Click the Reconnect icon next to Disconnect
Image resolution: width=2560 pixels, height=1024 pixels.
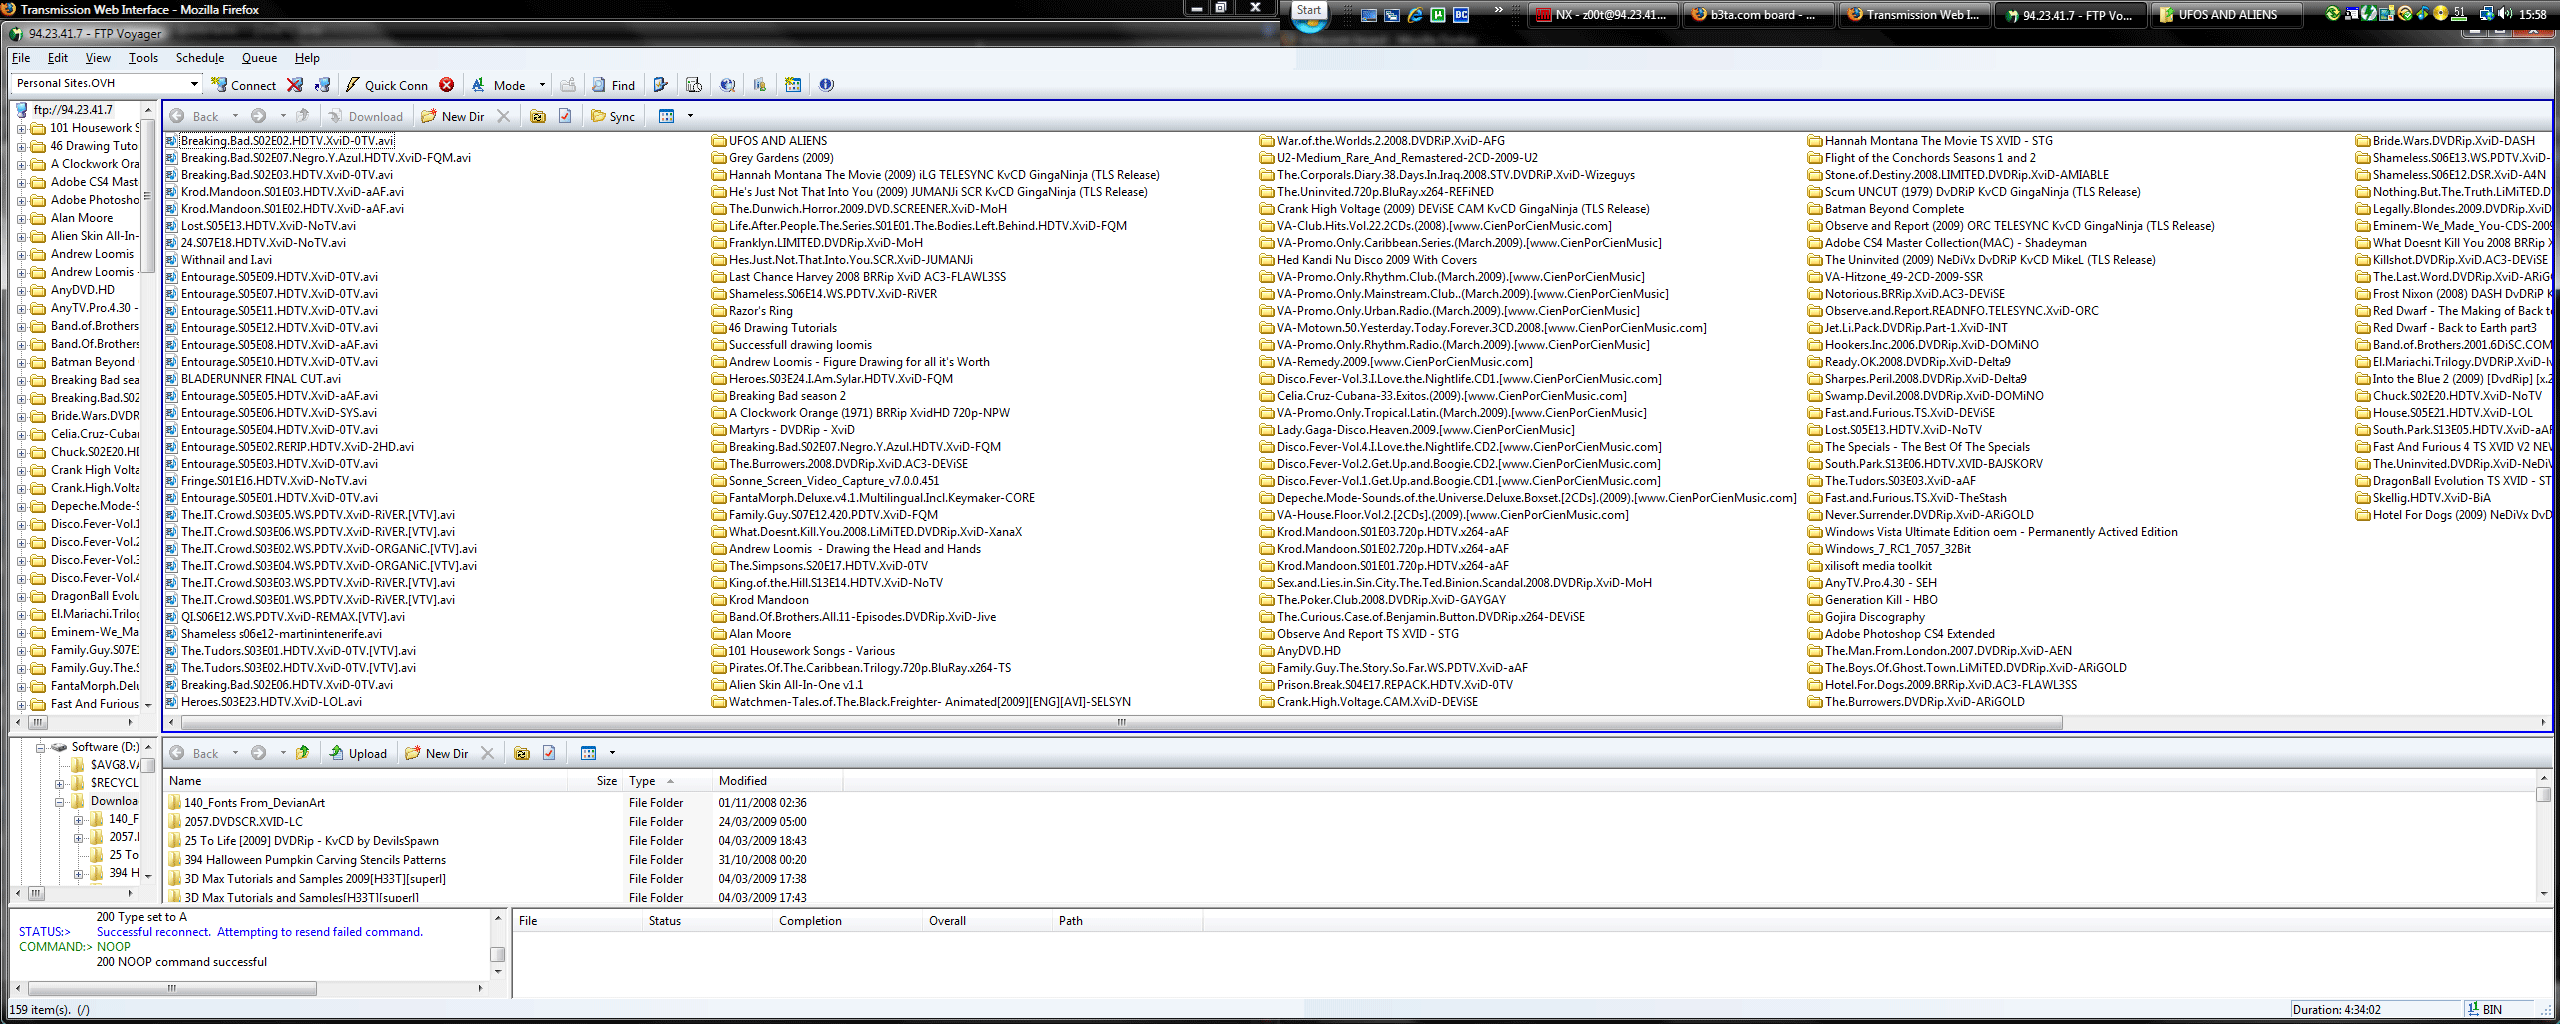point(322,85)
